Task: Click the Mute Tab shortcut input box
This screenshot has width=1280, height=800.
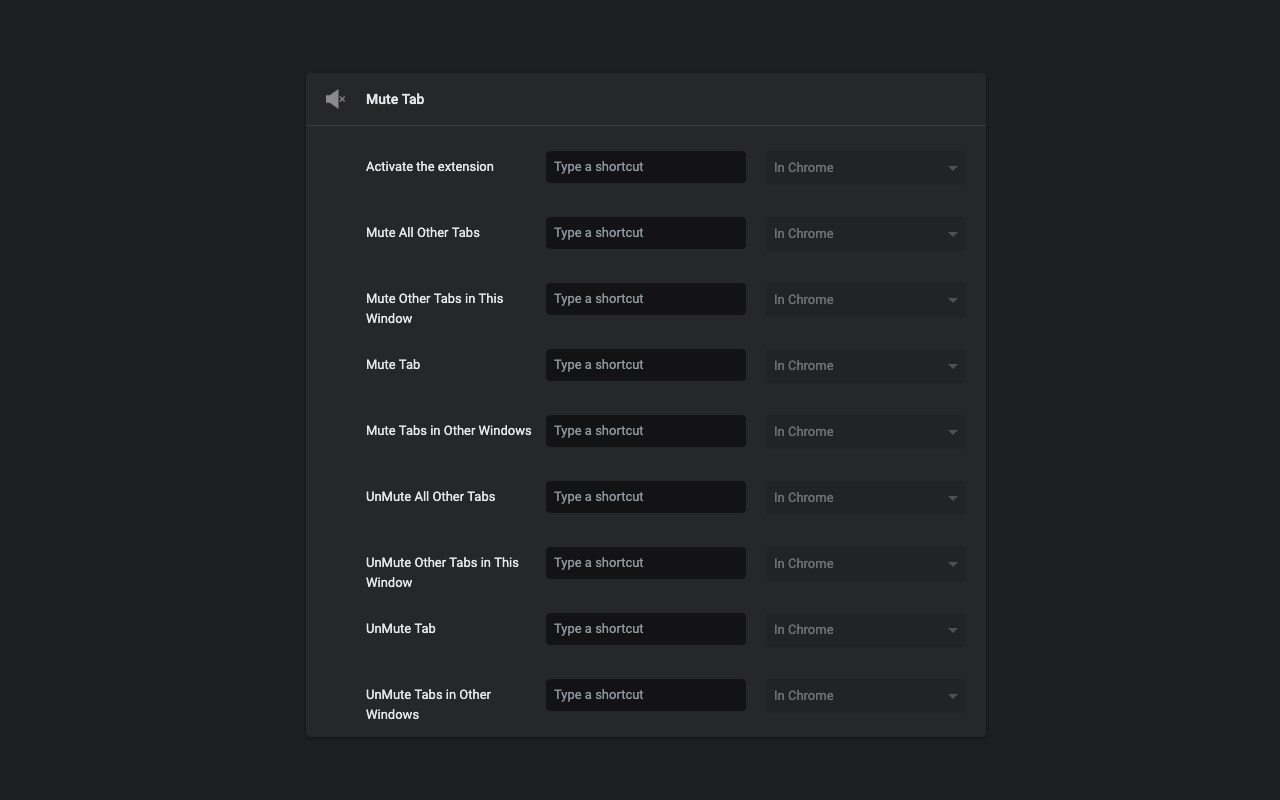Action: tap(645, 365)
